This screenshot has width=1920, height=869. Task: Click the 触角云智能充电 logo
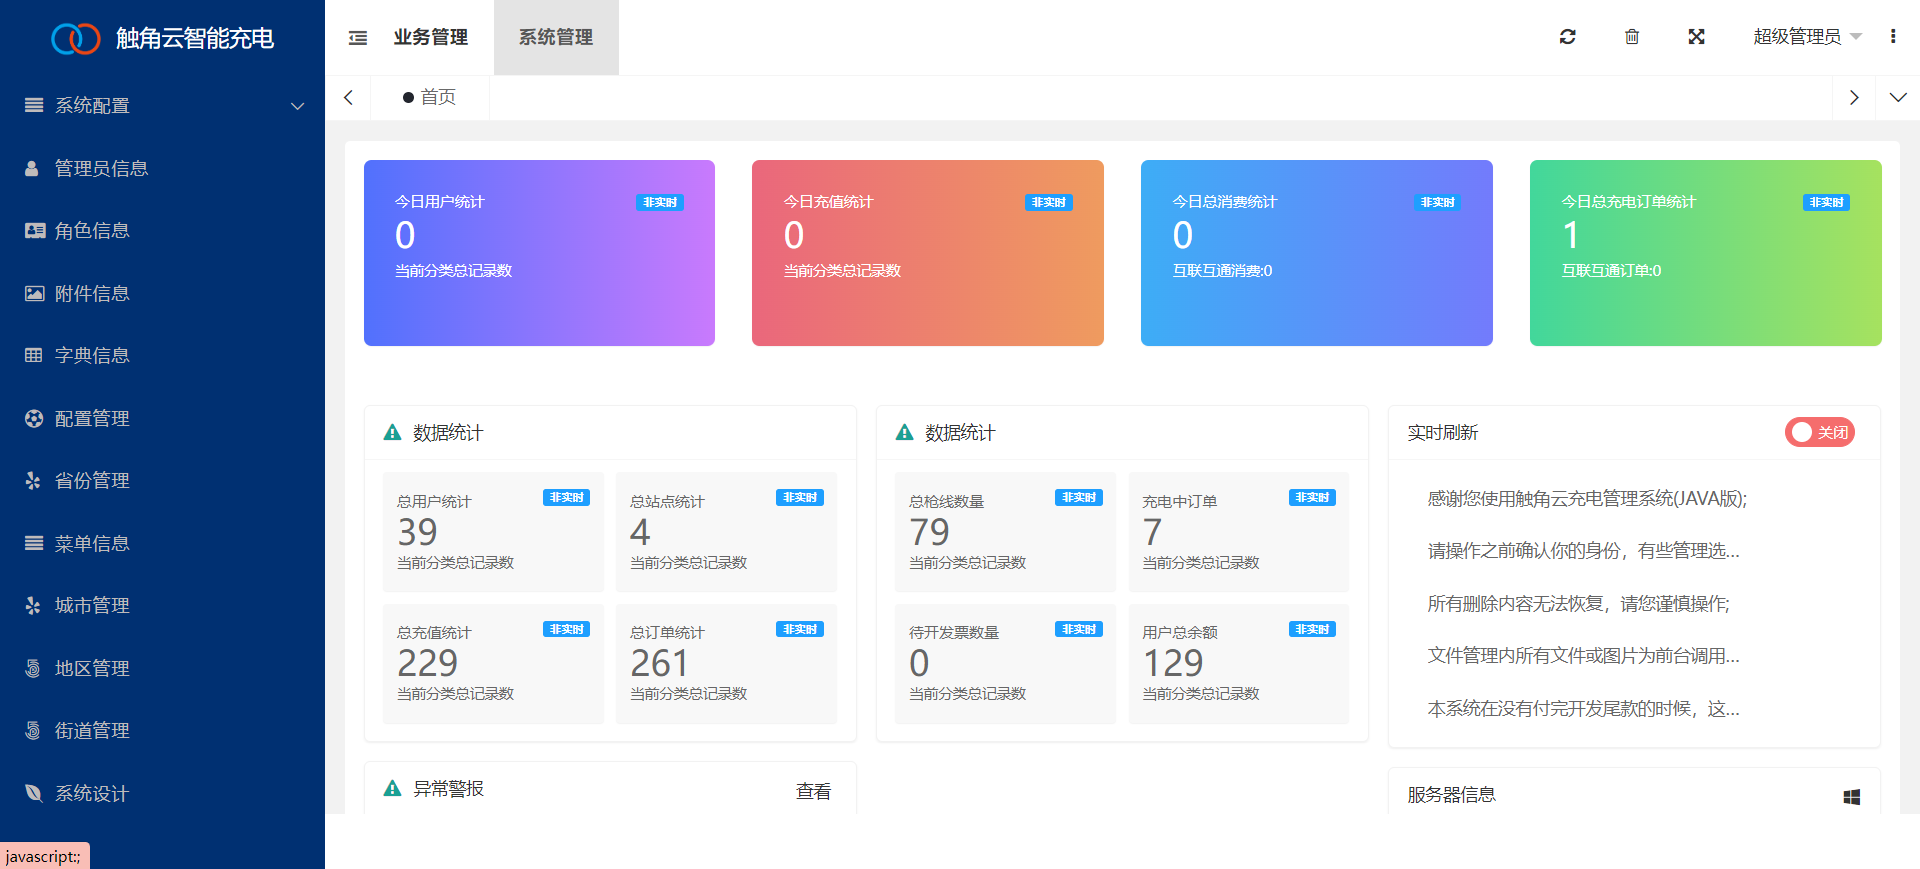coord(162,38)
